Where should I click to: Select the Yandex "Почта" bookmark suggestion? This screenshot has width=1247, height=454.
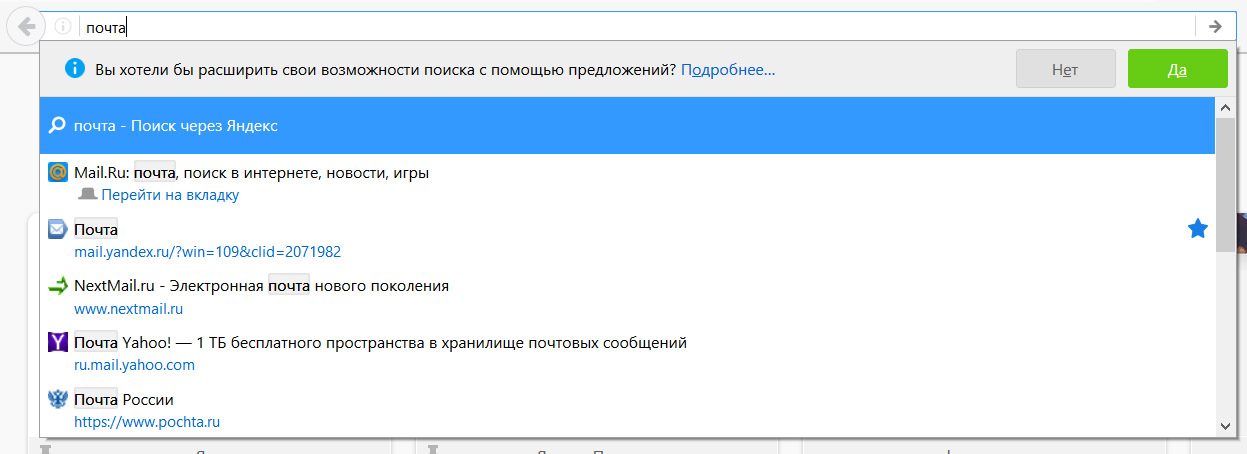(x=627, y=239)
